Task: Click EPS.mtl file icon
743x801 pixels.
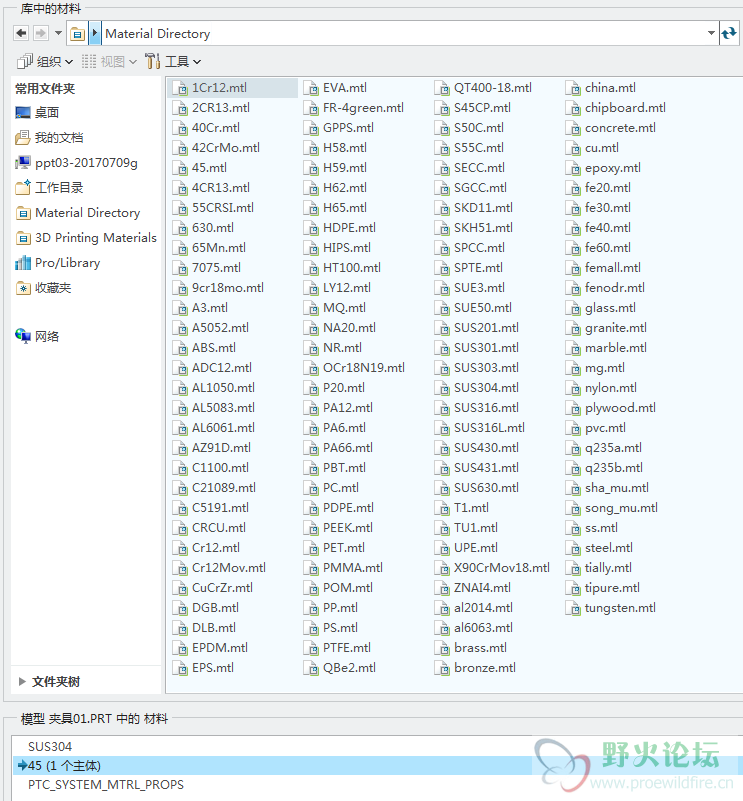Action: click(180, 668)
